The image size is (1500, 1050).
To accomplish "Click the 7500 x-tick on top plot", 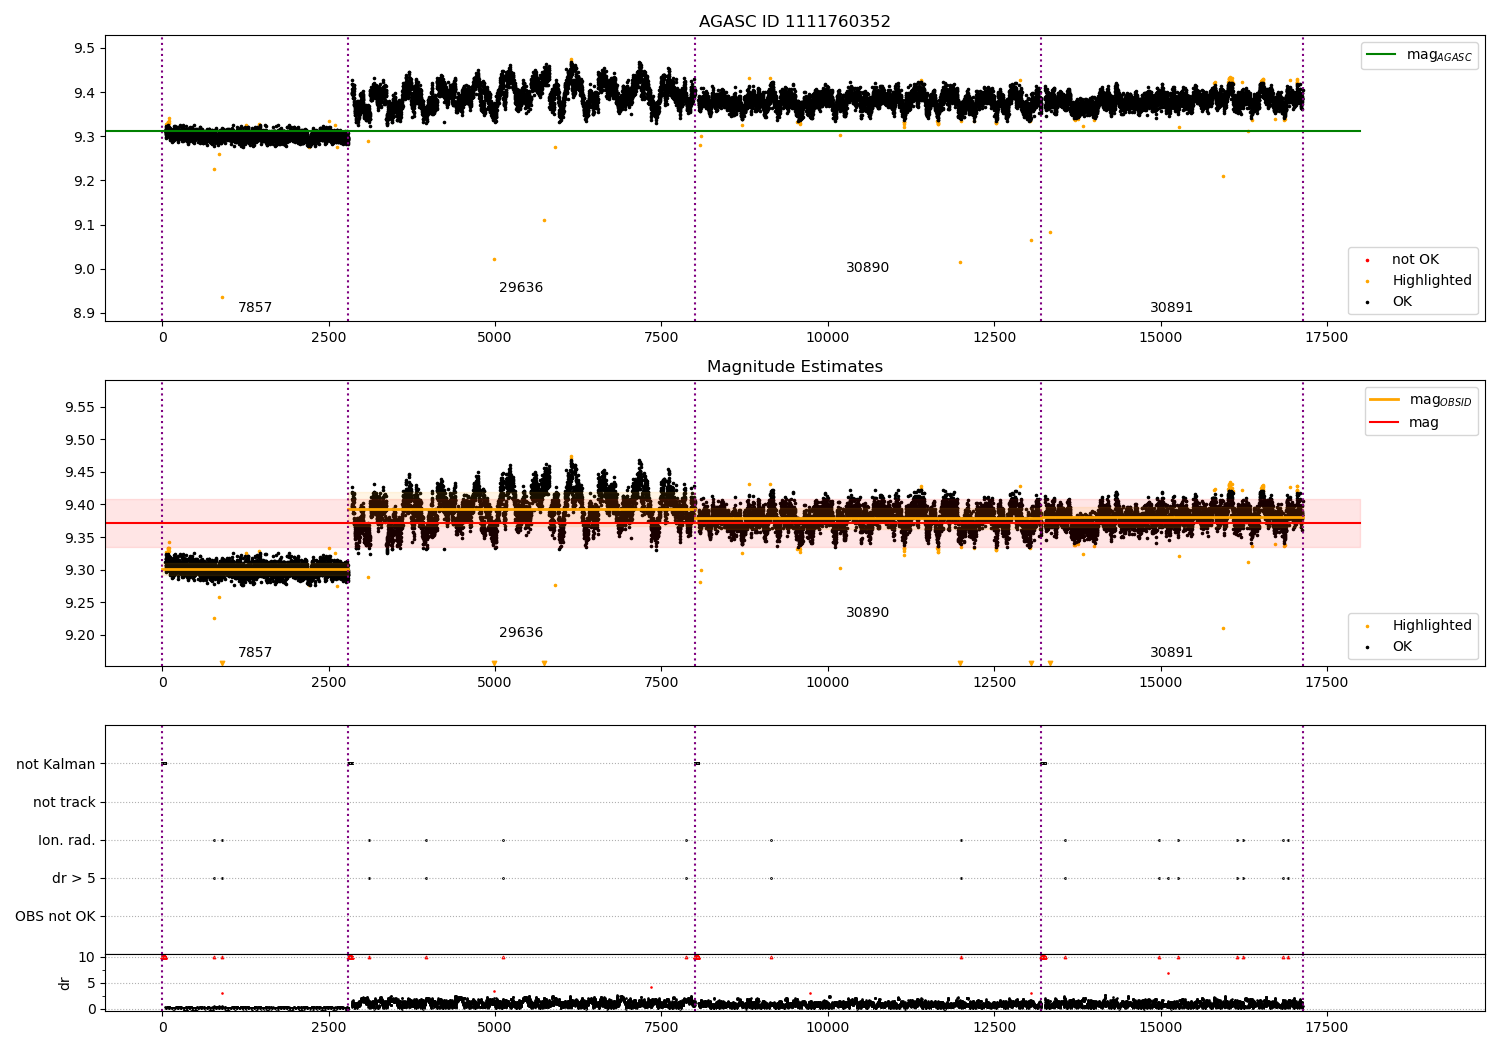I will pos(661,338).
